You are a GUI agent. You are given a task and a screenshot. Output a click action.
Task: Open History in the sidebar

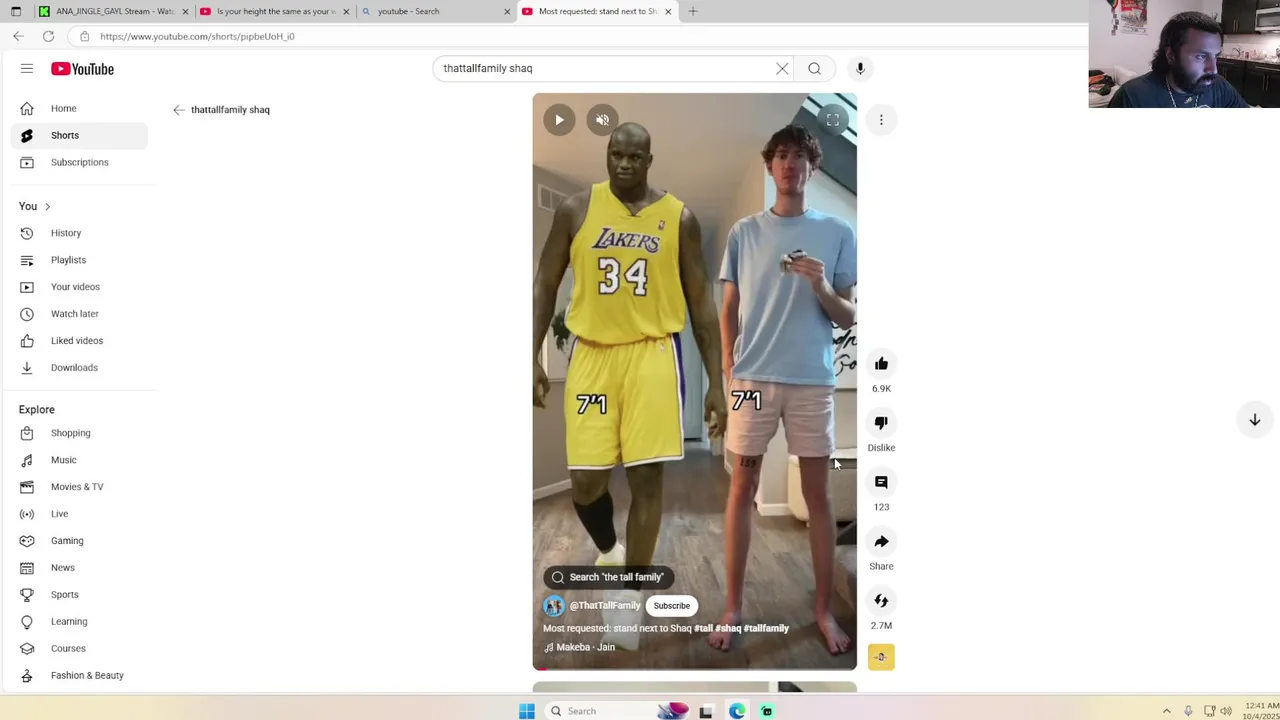79,233
